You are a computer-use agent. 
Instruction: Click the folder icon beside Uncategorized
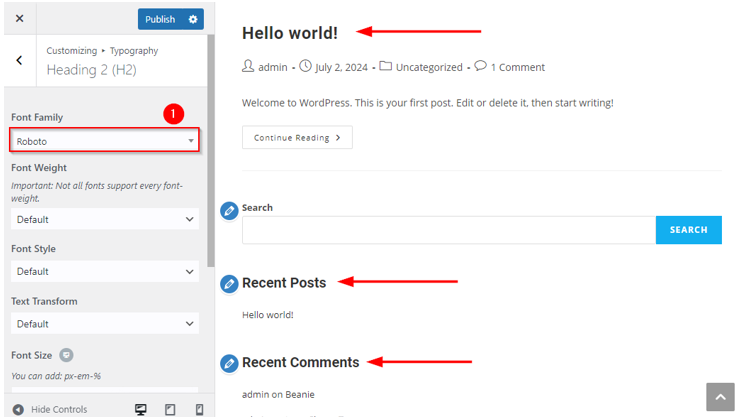click(385, 66)
